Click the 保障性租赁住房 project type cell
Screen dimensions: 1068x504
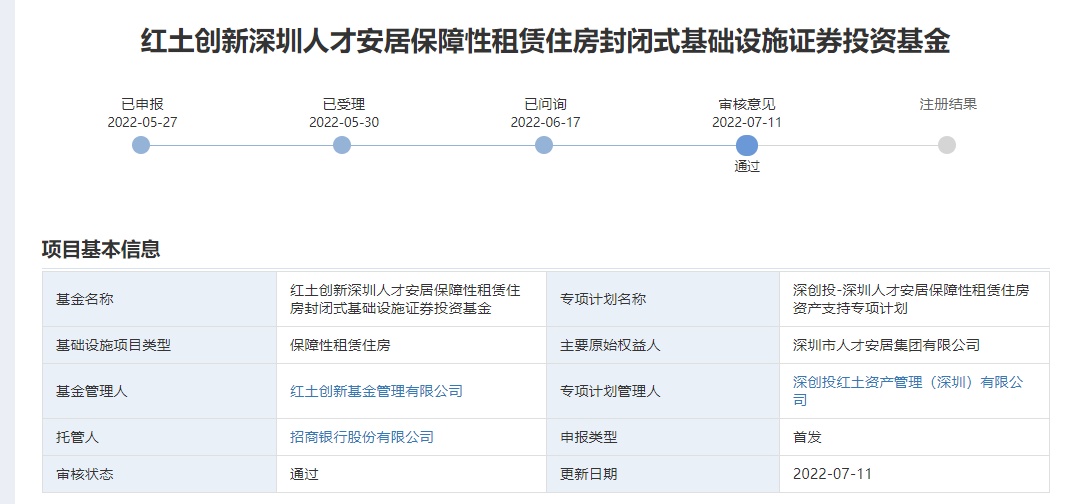click(340, 345)
